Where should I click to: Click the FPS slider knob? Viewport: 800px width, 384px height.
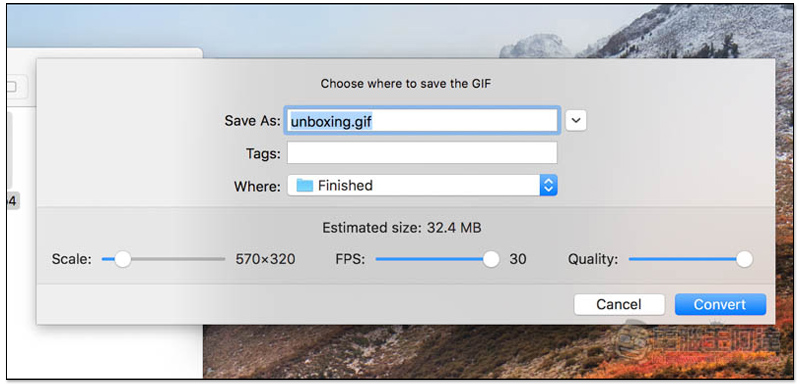click(491, 260)
